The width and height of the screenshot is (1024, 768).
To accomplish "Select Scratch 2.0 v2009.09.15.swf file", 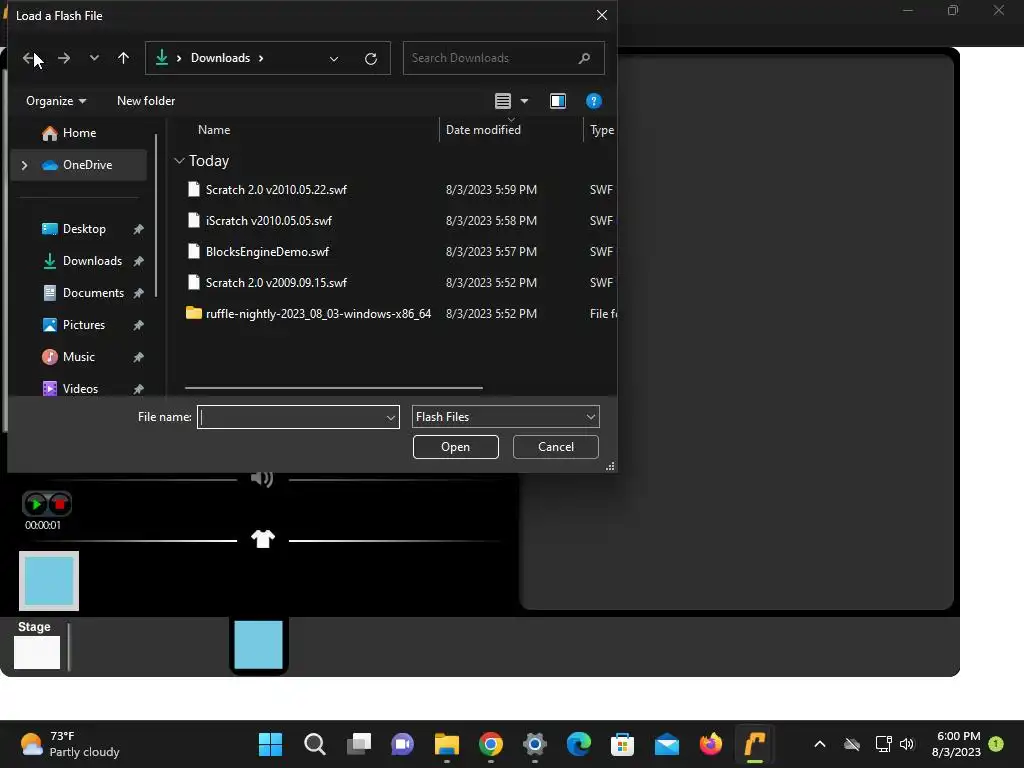I will pos(276,283).
